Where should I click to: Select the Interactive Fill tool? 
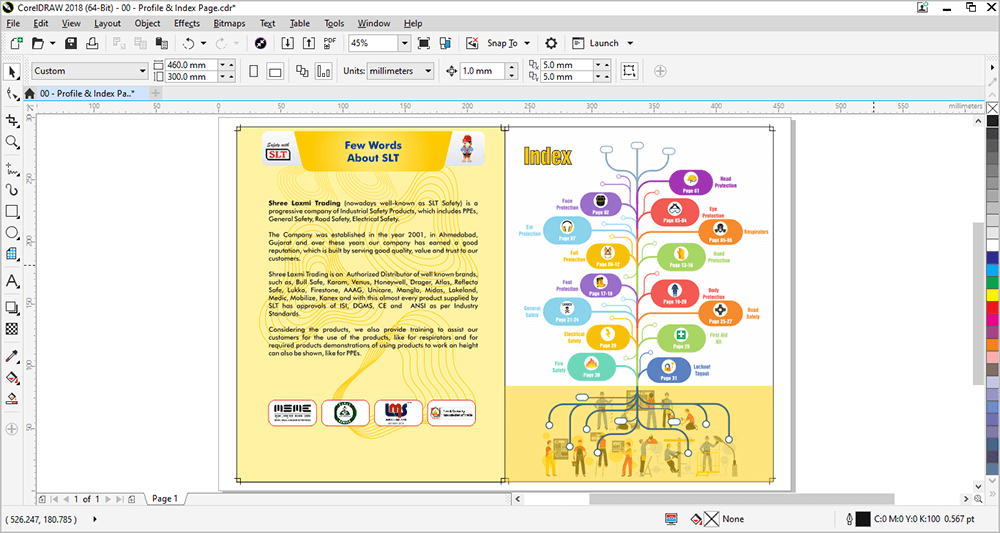(x=11, y=377)
